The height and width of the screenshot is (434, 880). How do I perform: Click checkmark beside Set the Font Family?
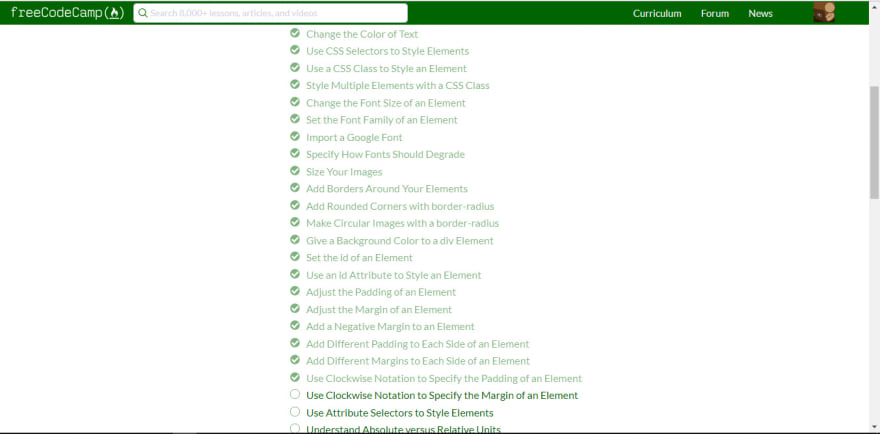coord(295,118)
